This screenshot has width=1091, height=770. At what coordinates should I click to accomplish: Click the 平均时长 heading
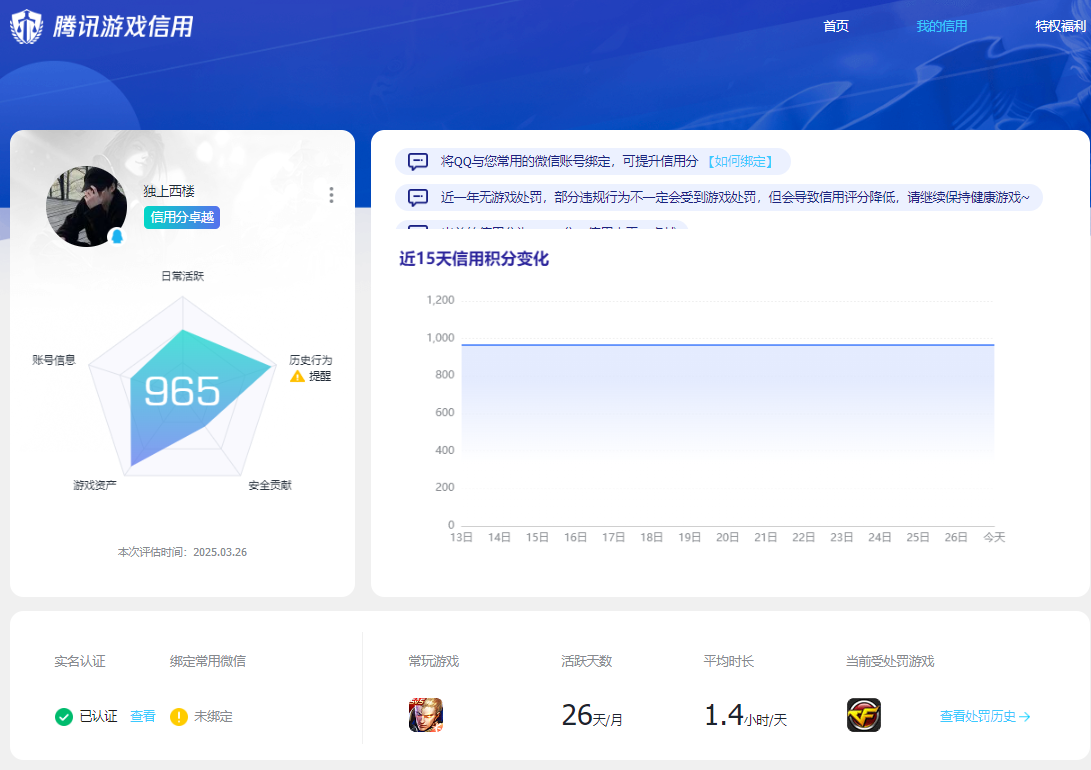pyautogui.click(x=728, y=661)
